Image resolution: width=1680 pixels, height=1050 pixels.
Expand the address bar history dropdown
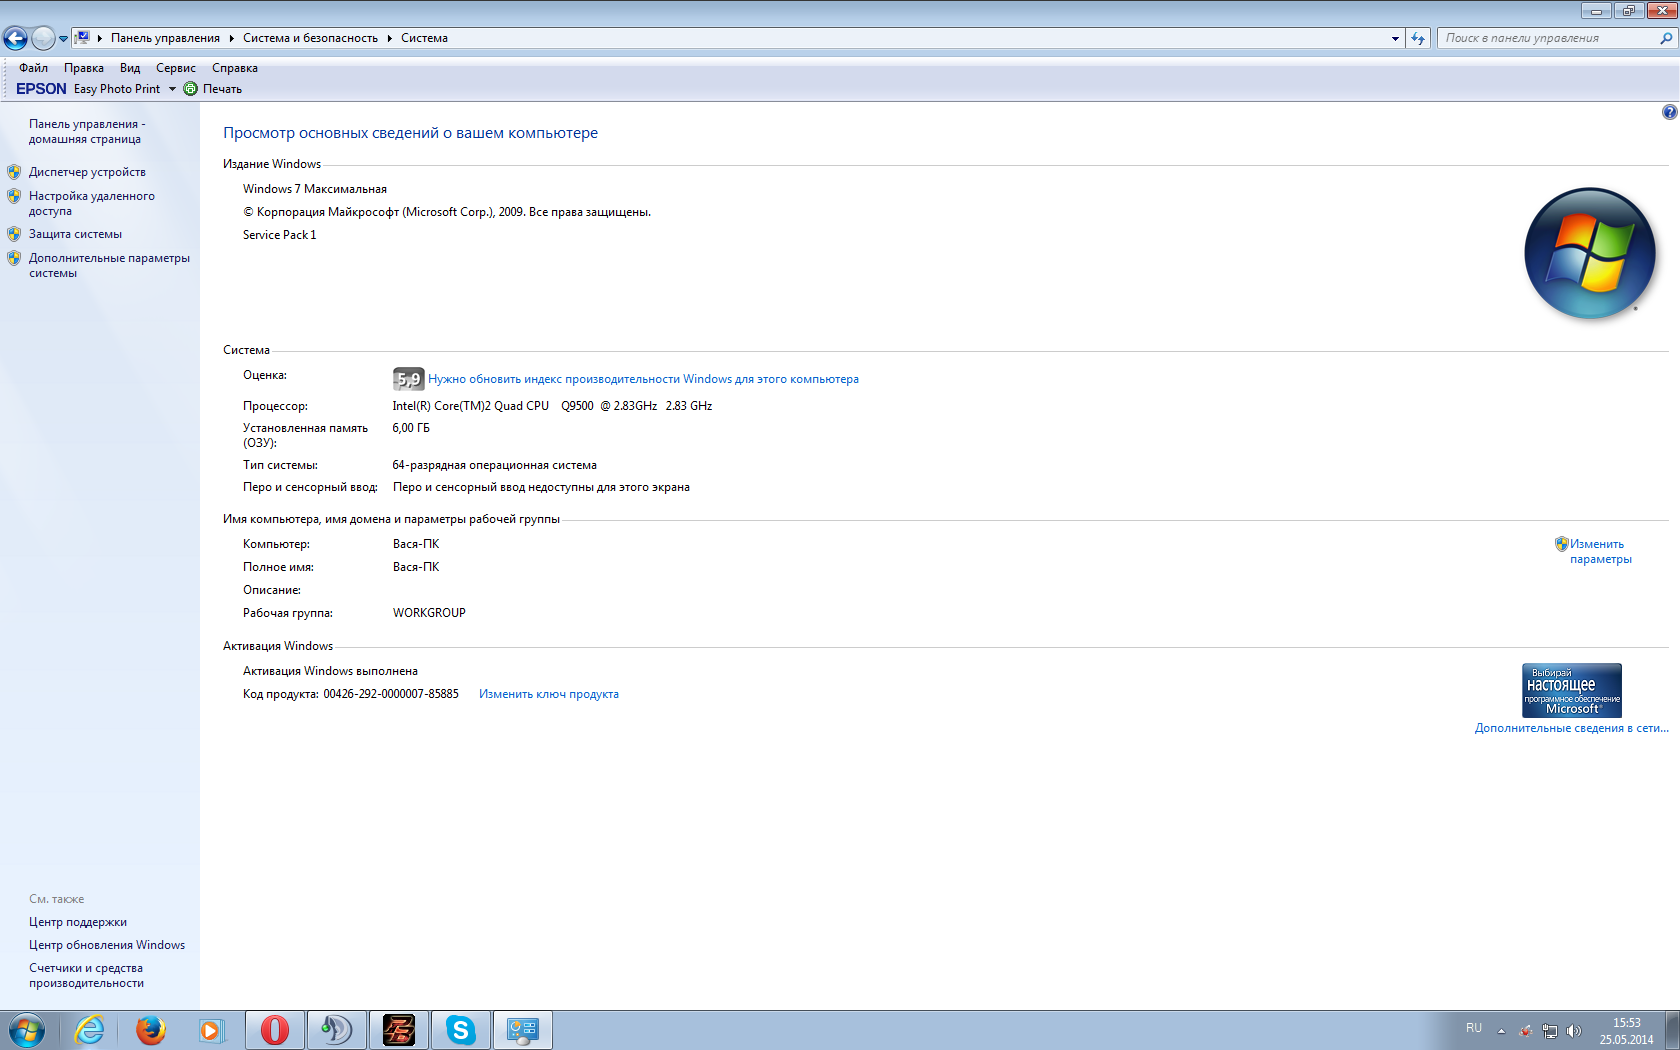click(1395, 38)
